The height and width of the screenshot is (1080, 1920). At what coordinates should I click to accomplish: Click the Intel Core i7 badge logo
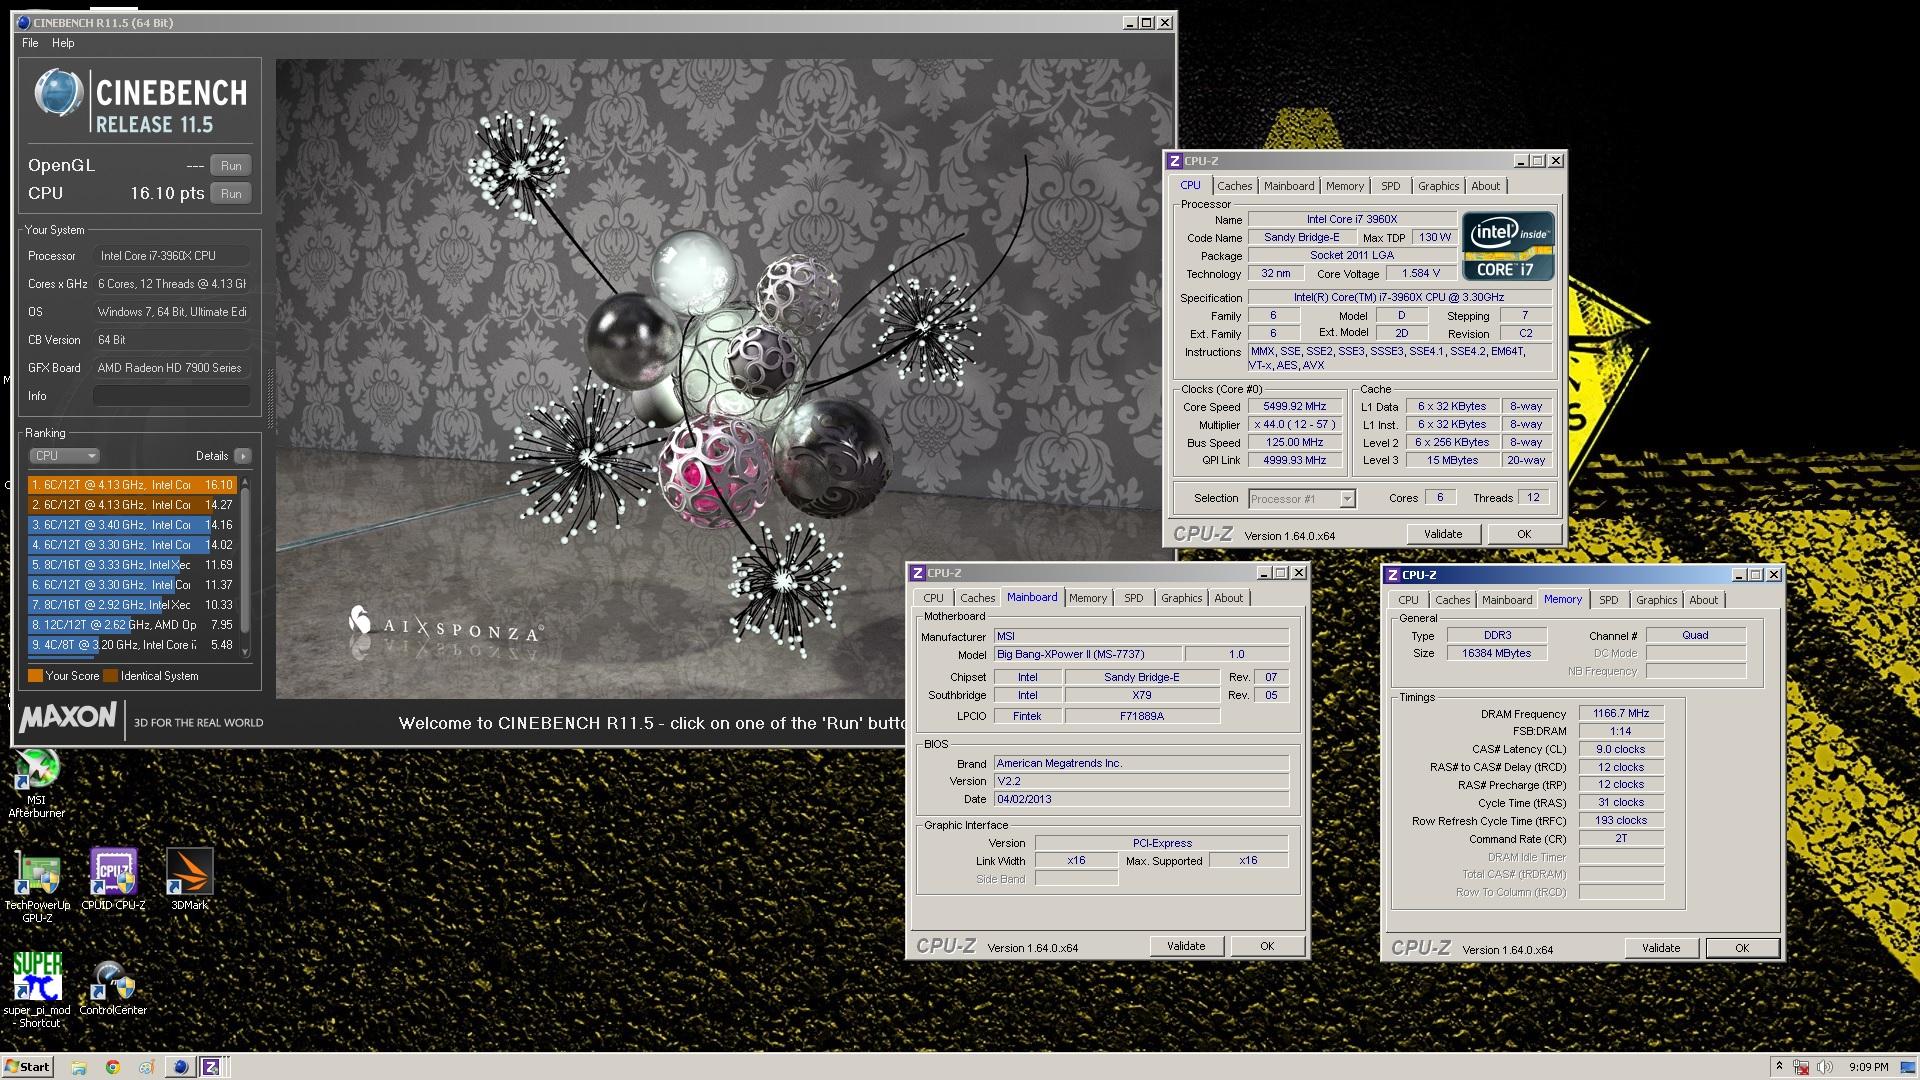[x=1508, y=246]
